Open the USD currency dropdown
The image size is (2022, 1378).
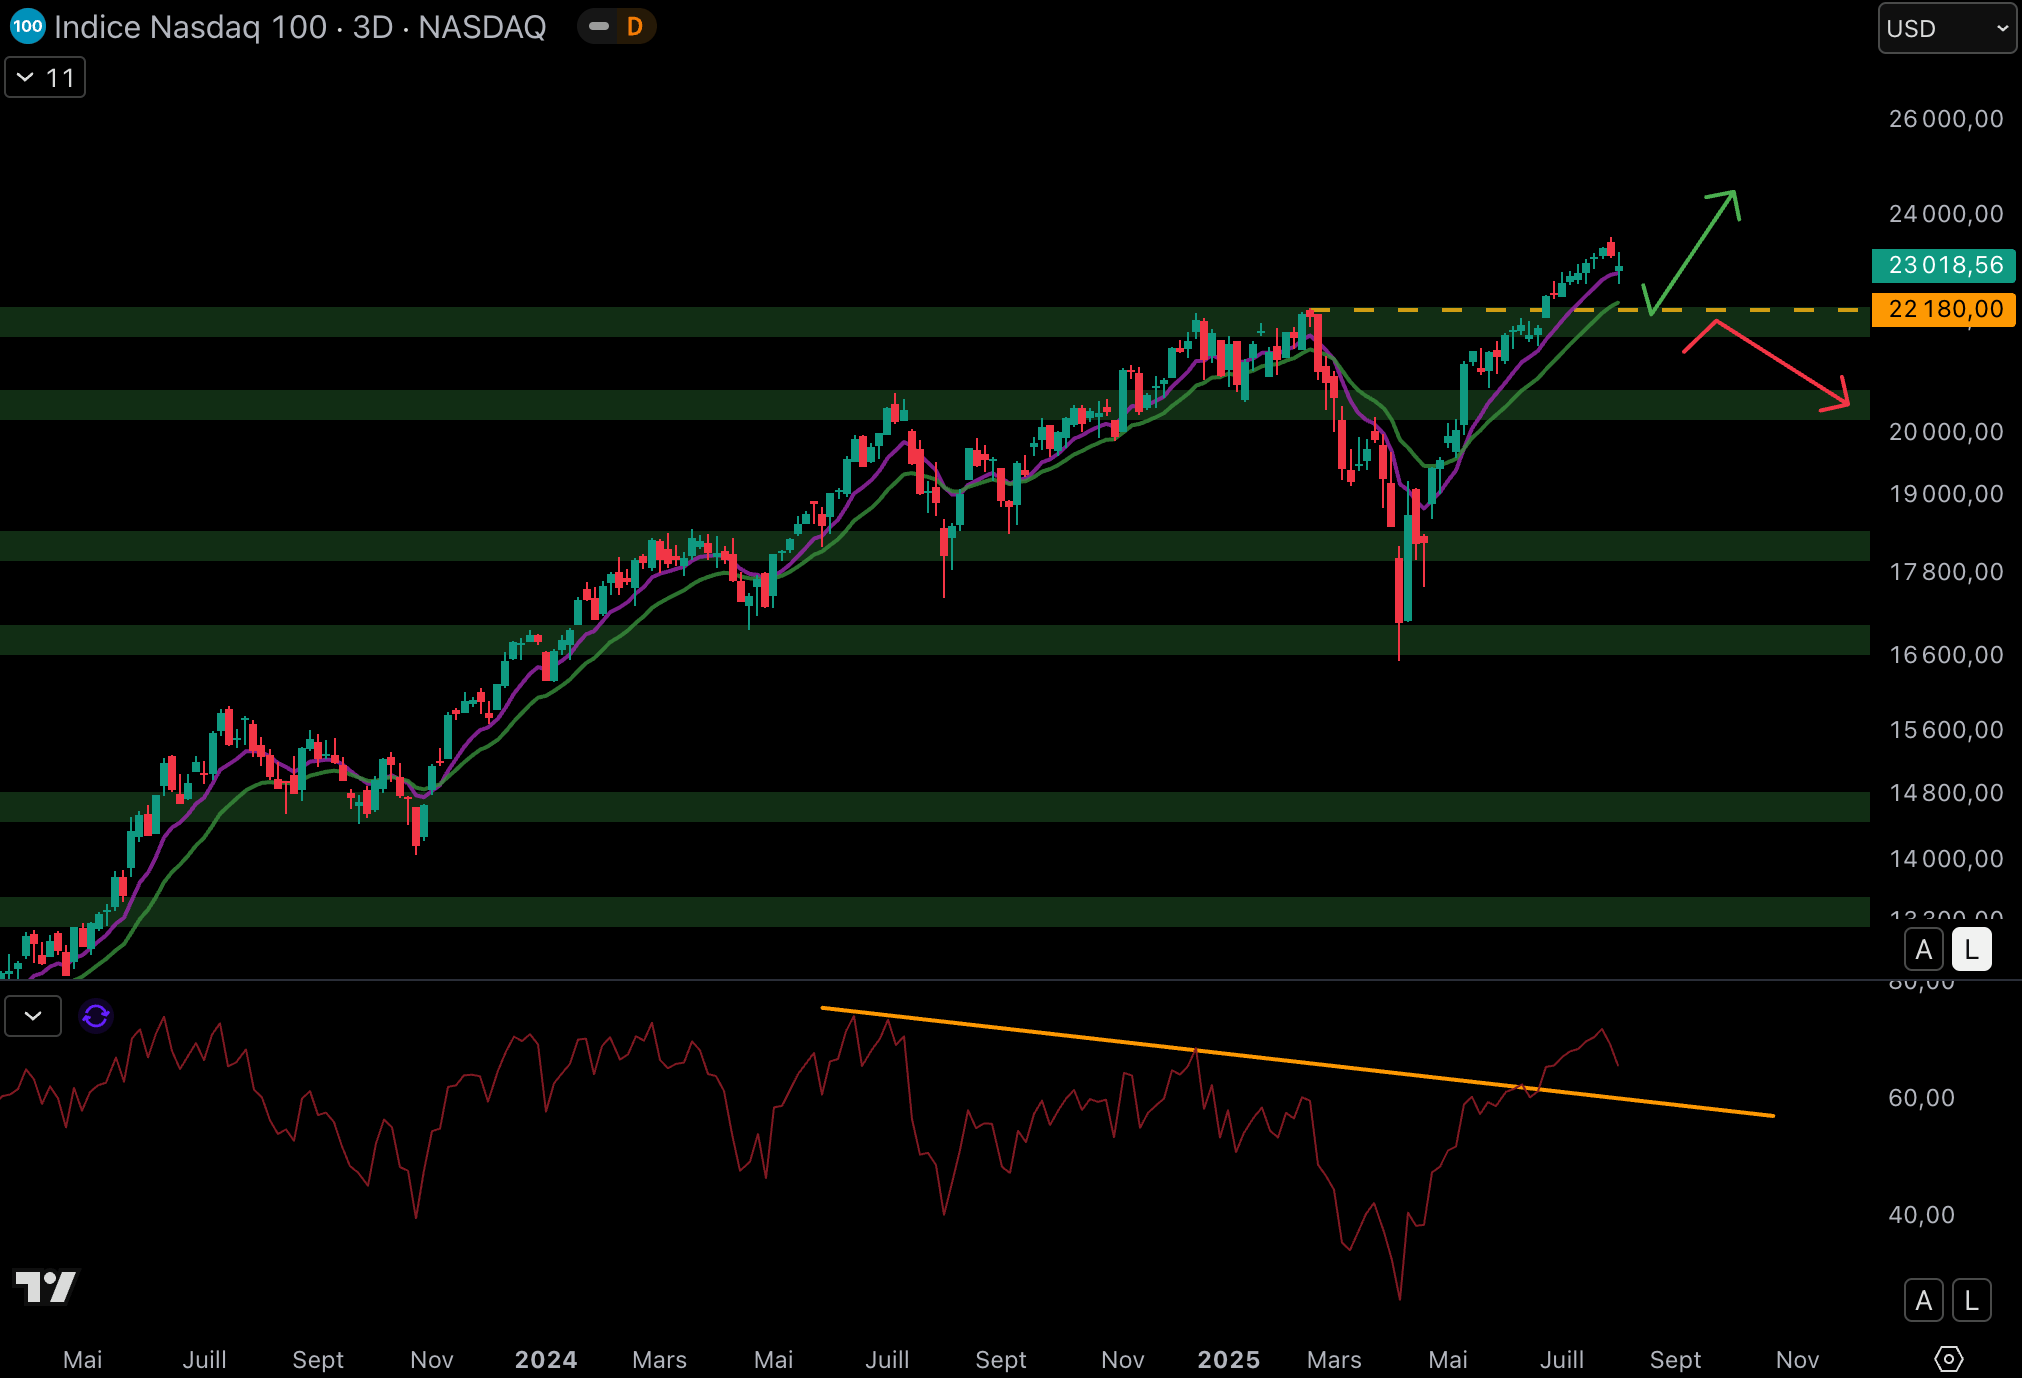coord(1946,28)
